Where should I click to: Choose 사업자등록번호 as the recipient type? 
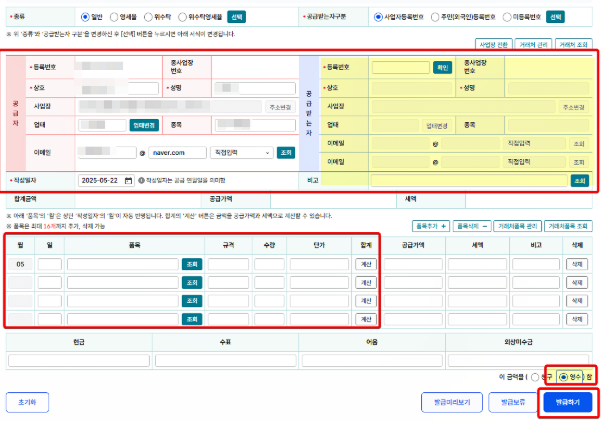tap(378, 17)
